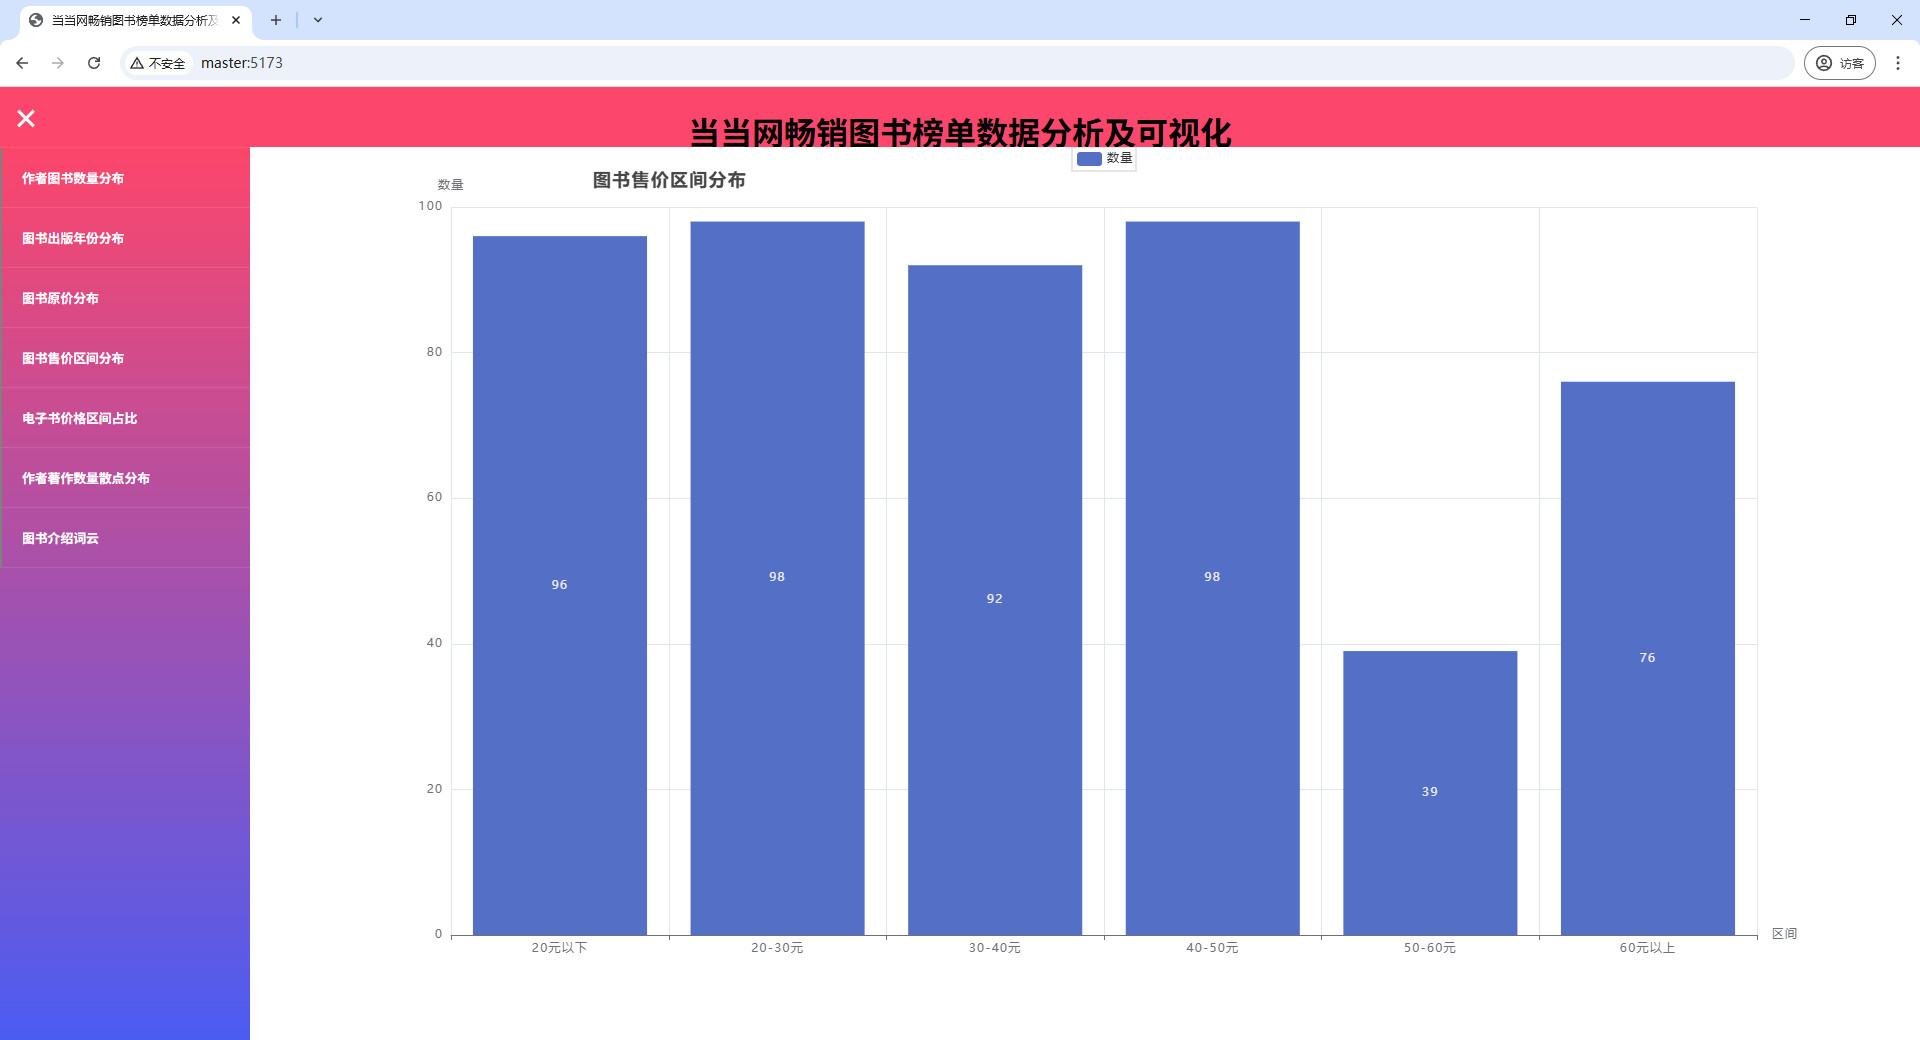Click the y-axis tick label 100
Image resolution: width=1920 pixels, height=1040 pixels.
[x=430, y=206]
